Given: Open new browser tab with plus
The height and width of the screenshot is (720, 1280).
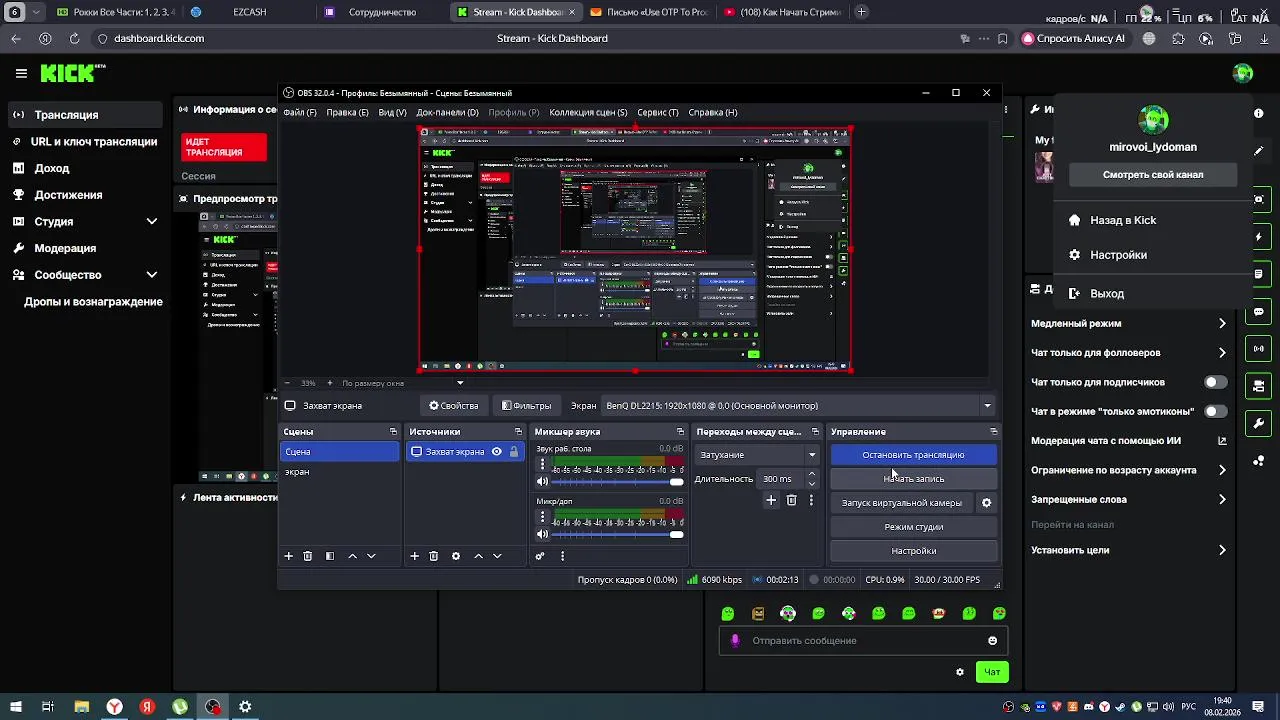Looking at the screenshot, I should 862,12.
